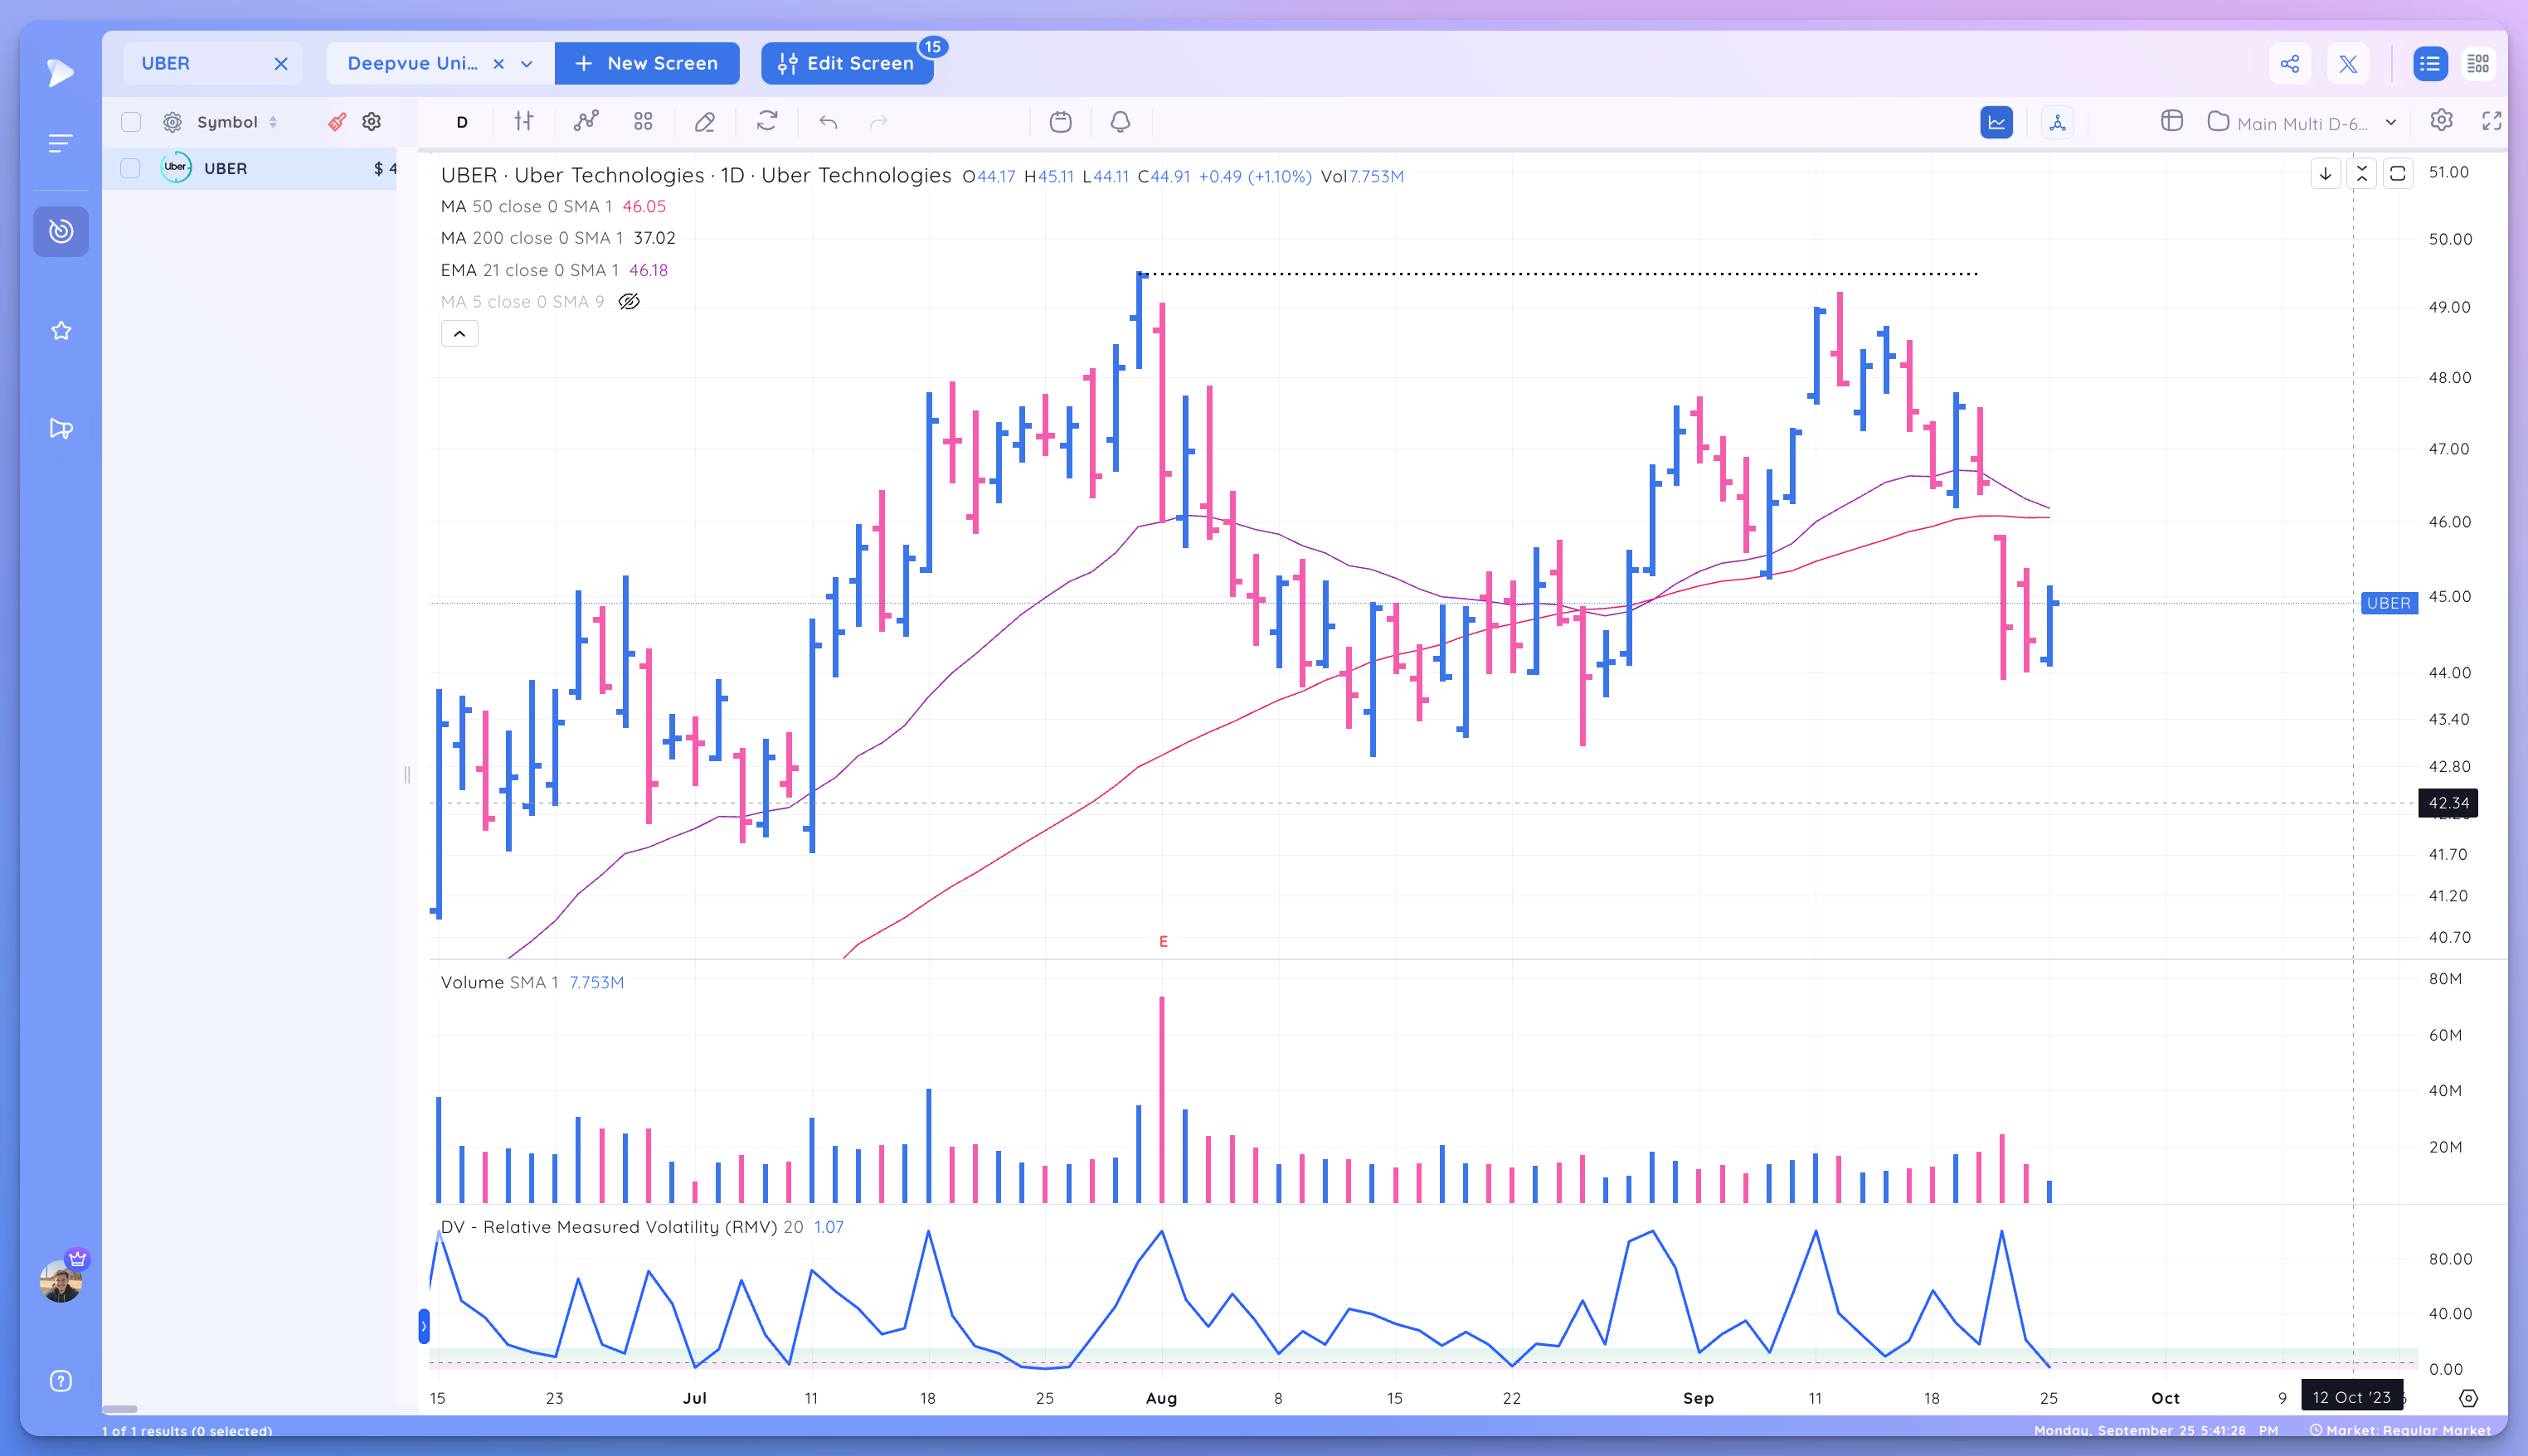Viewport: 2528px width, 1456px height.
Task: Open the sidebar menu lines icon
Action: click(x=60, y=143)
